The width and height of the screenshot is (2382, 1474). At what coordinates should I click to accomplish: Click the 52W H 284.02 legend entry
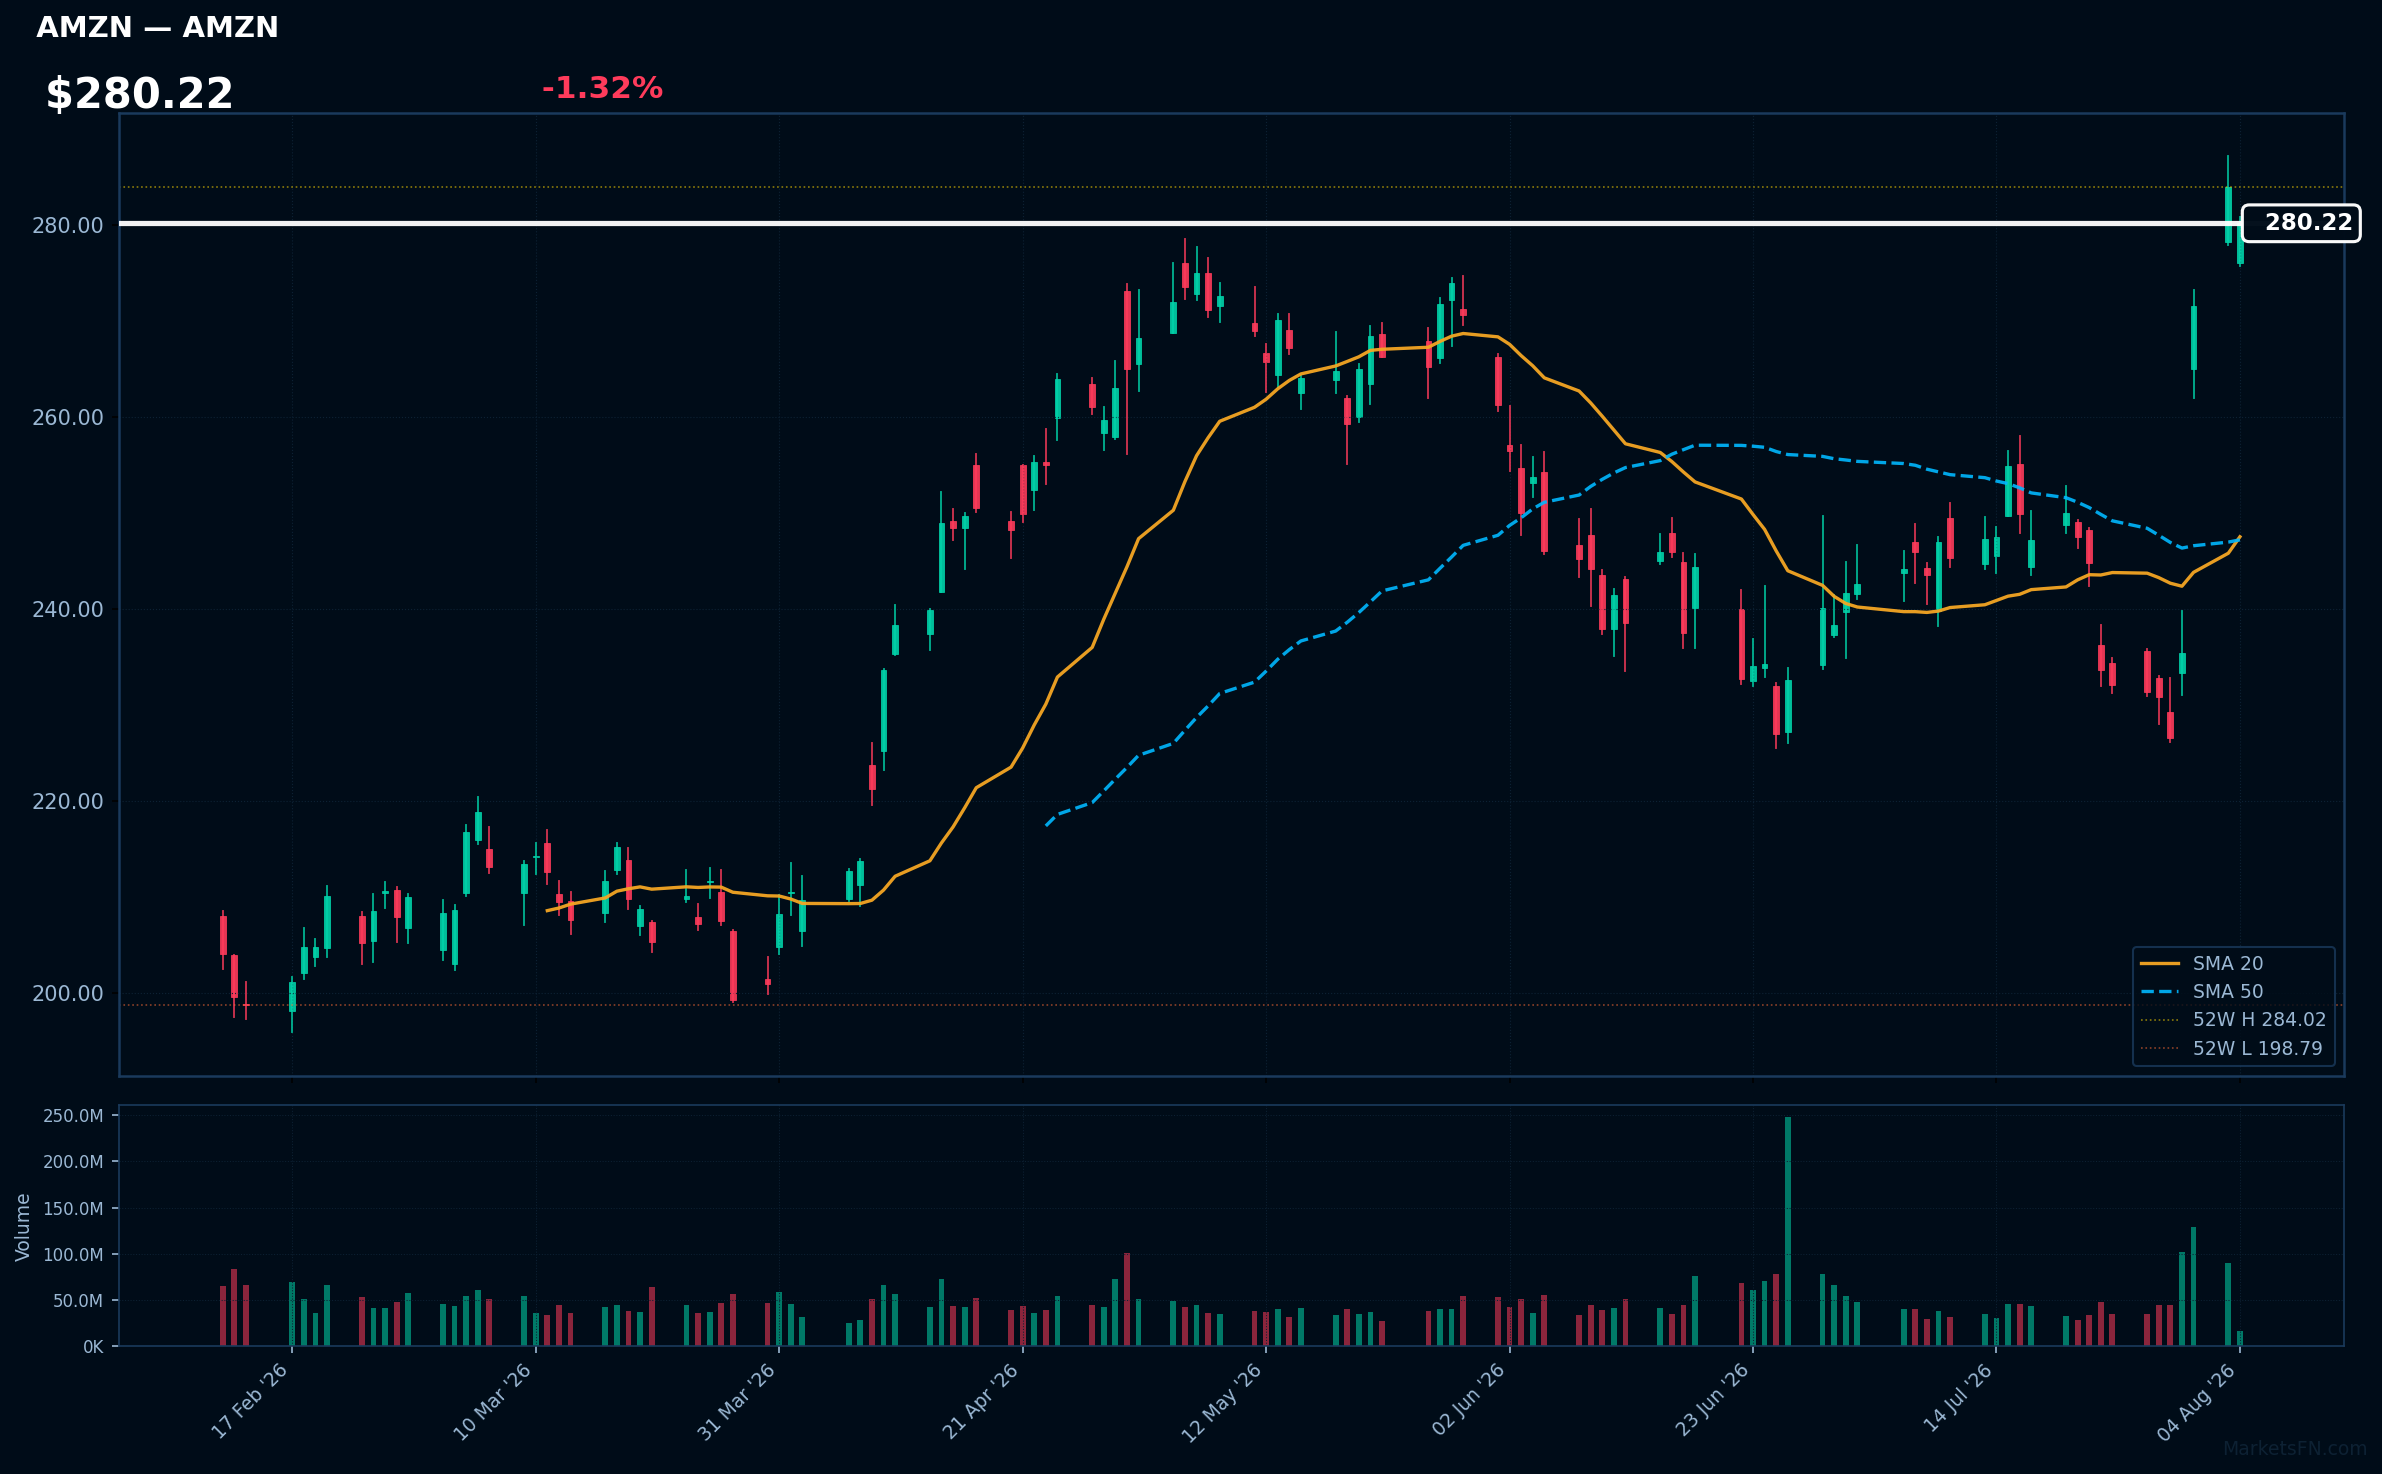2233,1019
